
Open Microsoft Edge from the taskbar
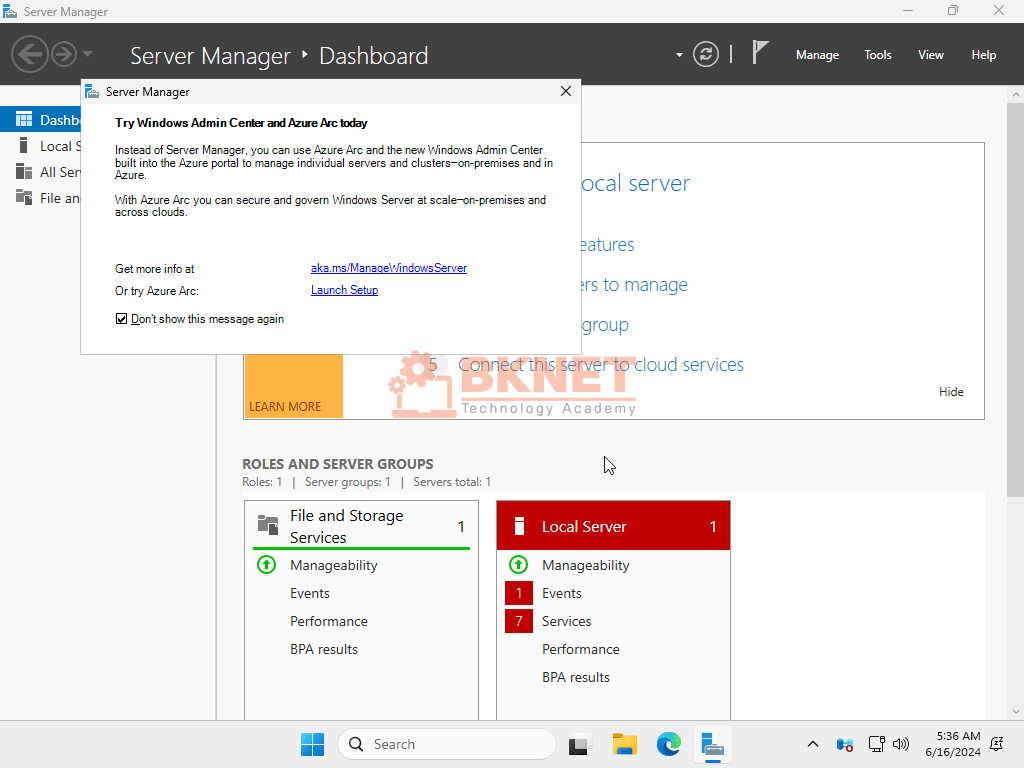point(668,744)
